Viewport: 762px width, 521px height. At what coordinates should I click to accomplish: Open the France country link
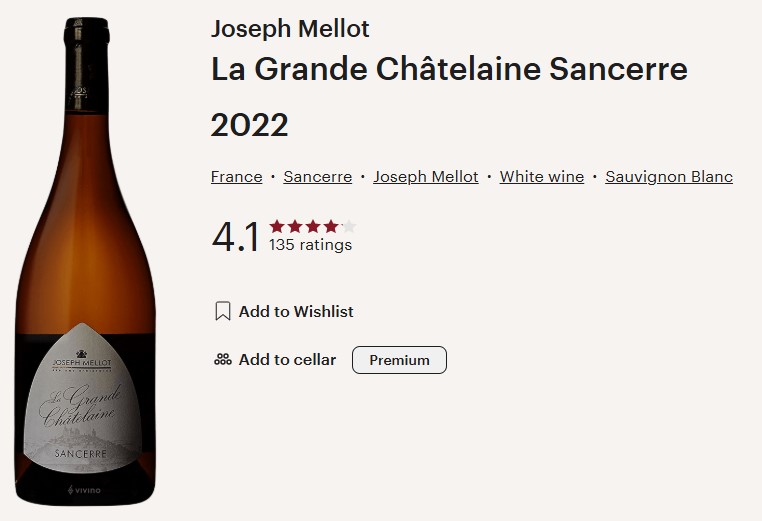coord(236,177)
